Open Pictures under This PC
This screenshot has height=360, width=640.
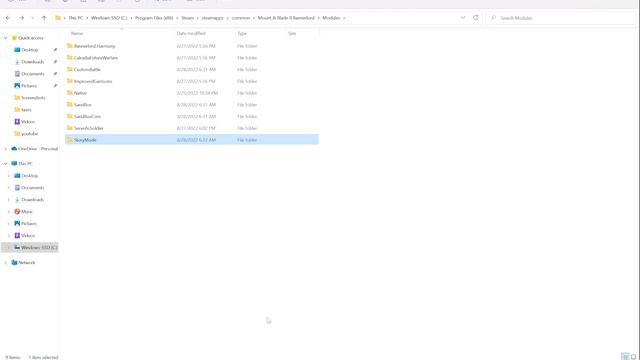[29, 224]
